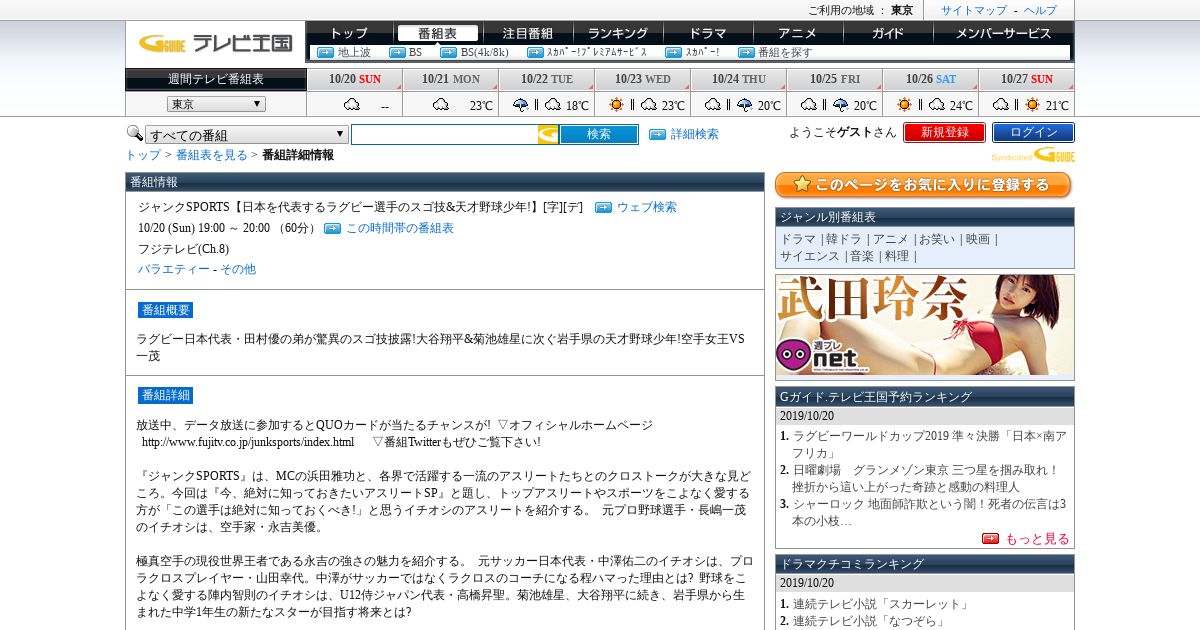1200x630 pixels.
Task: Click the arrow icon before BS
Action: coord(397,52)
